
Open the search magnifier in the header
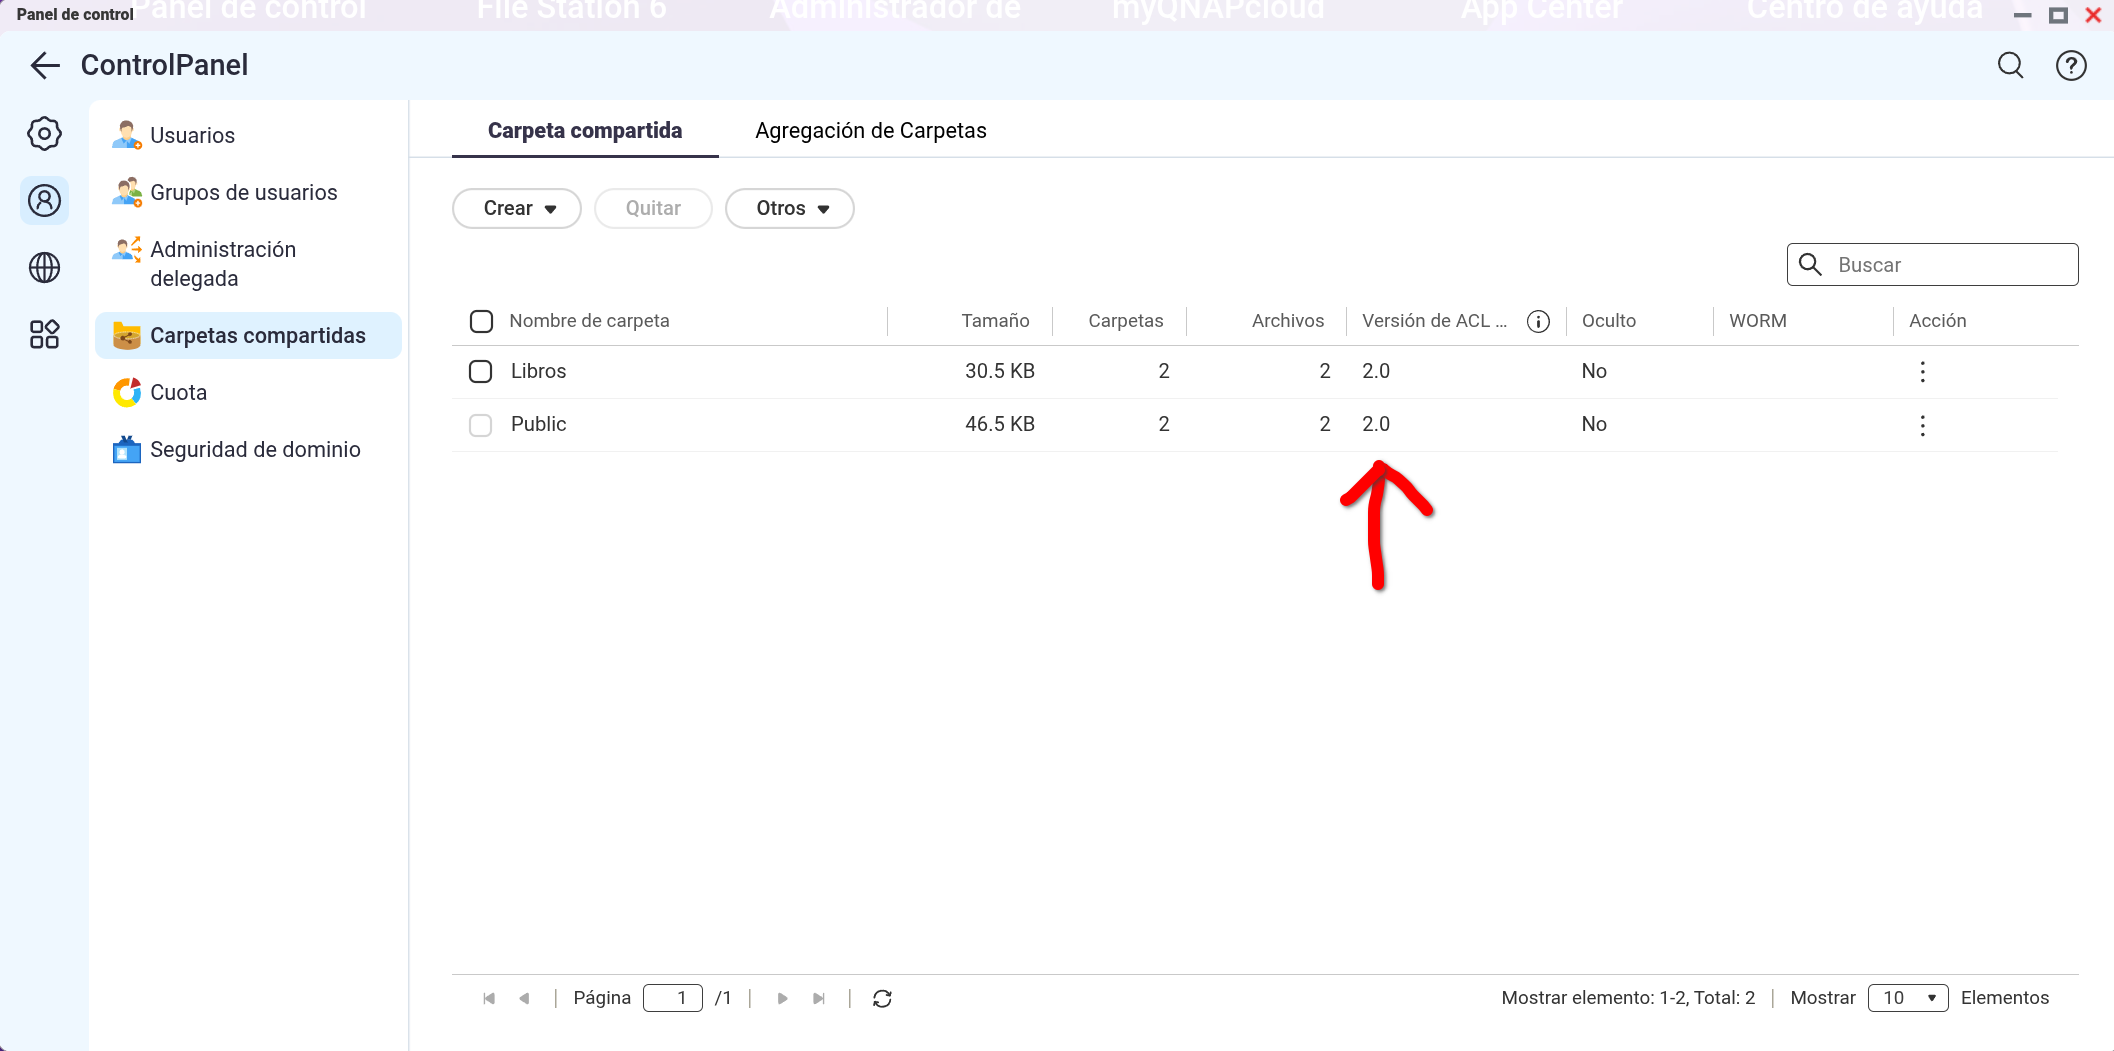point(2010,66)
